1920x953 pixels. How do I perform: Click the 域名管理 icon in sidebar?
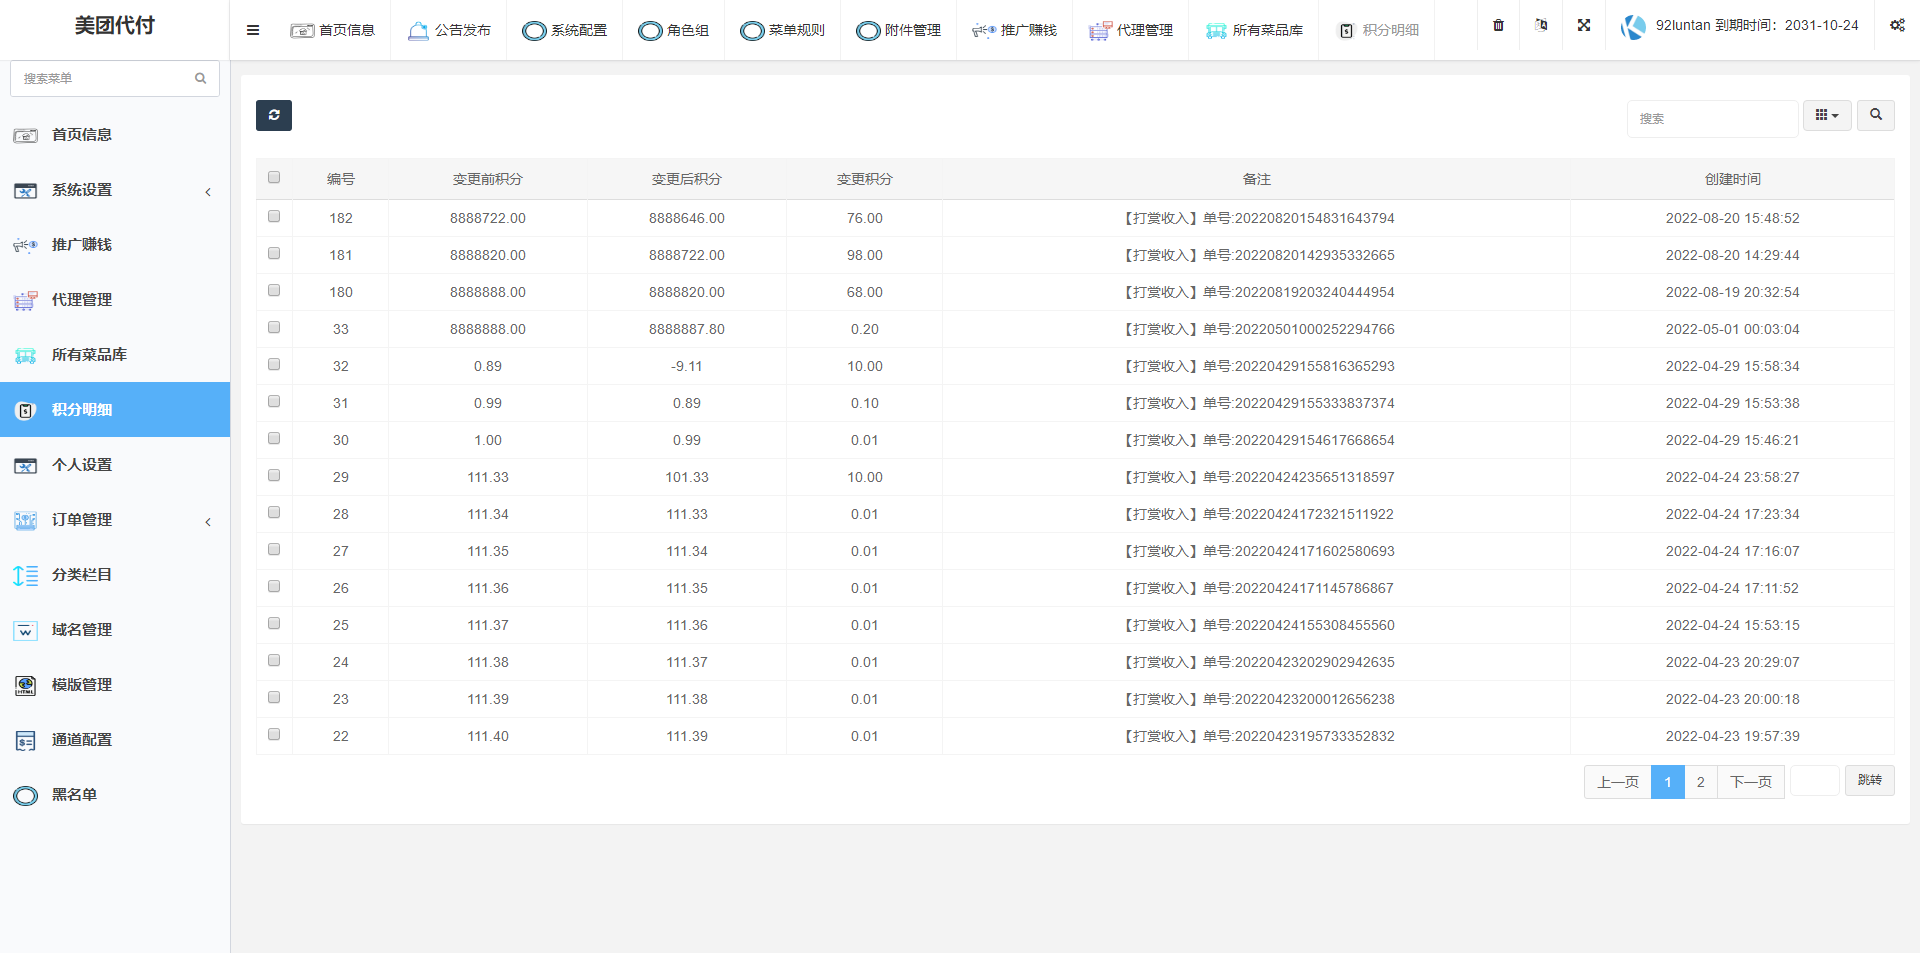pos(26,630)
